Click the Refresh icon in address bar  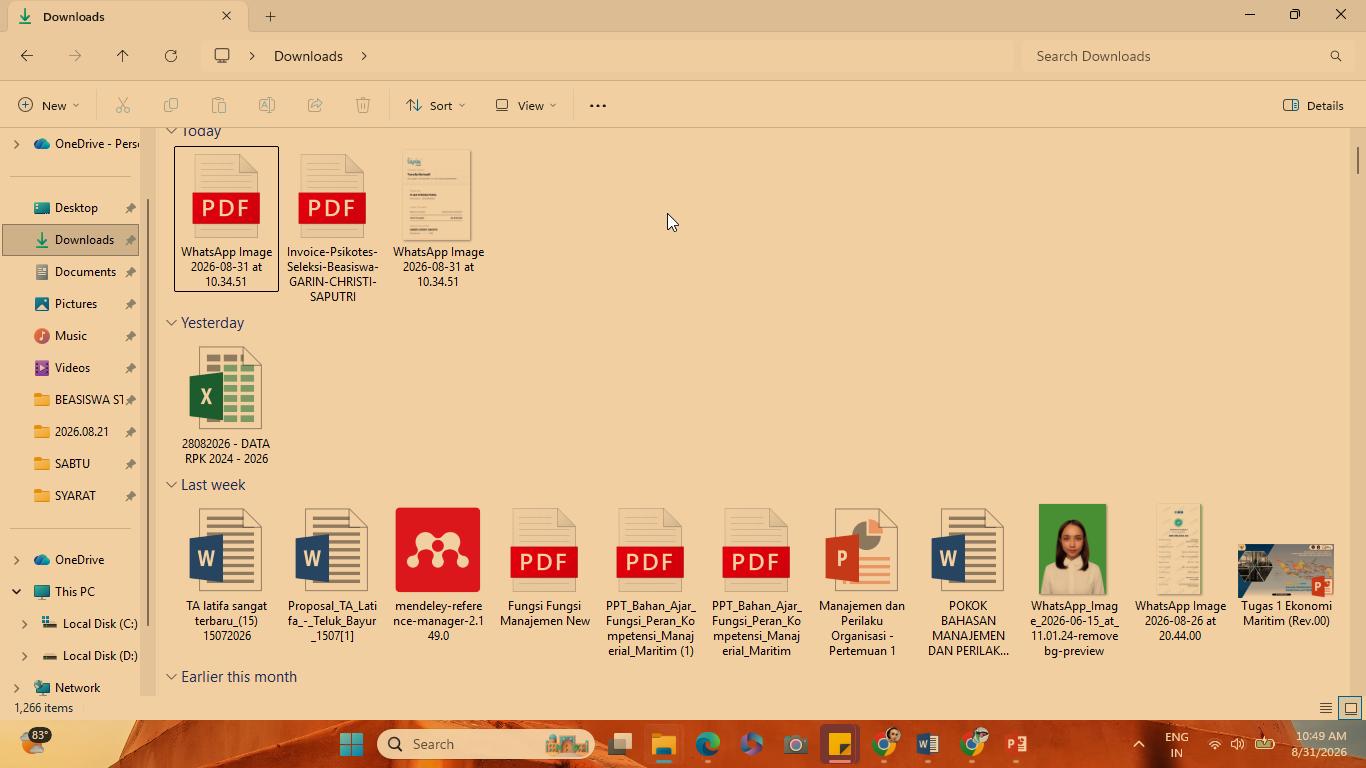pyautogui.click(x=171, y=56)
